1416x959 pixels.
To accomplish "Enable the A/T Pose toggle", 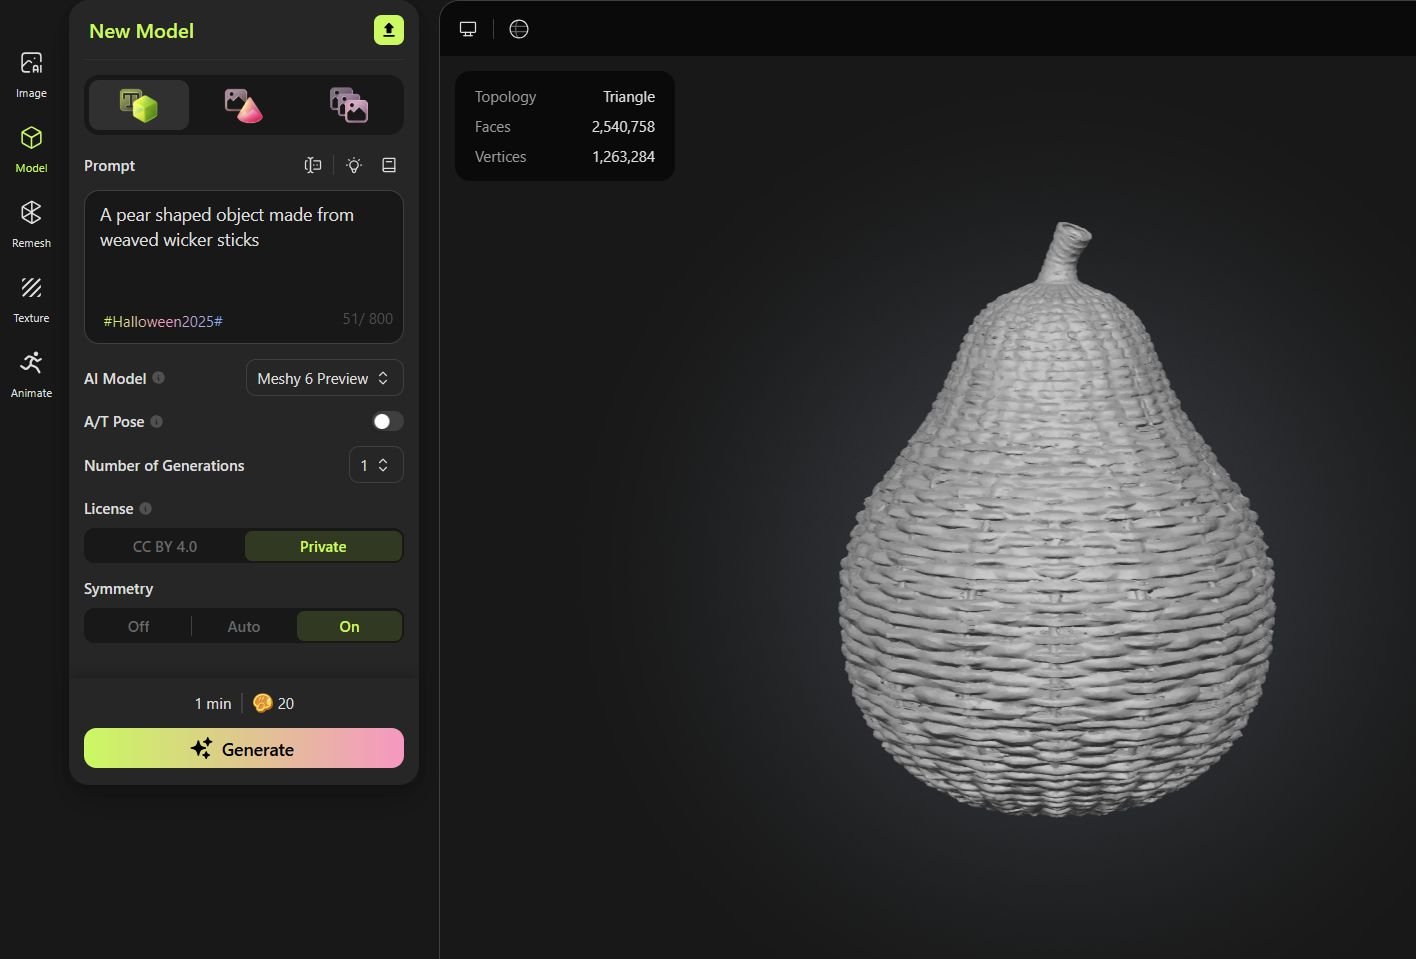I will [387, 422].
